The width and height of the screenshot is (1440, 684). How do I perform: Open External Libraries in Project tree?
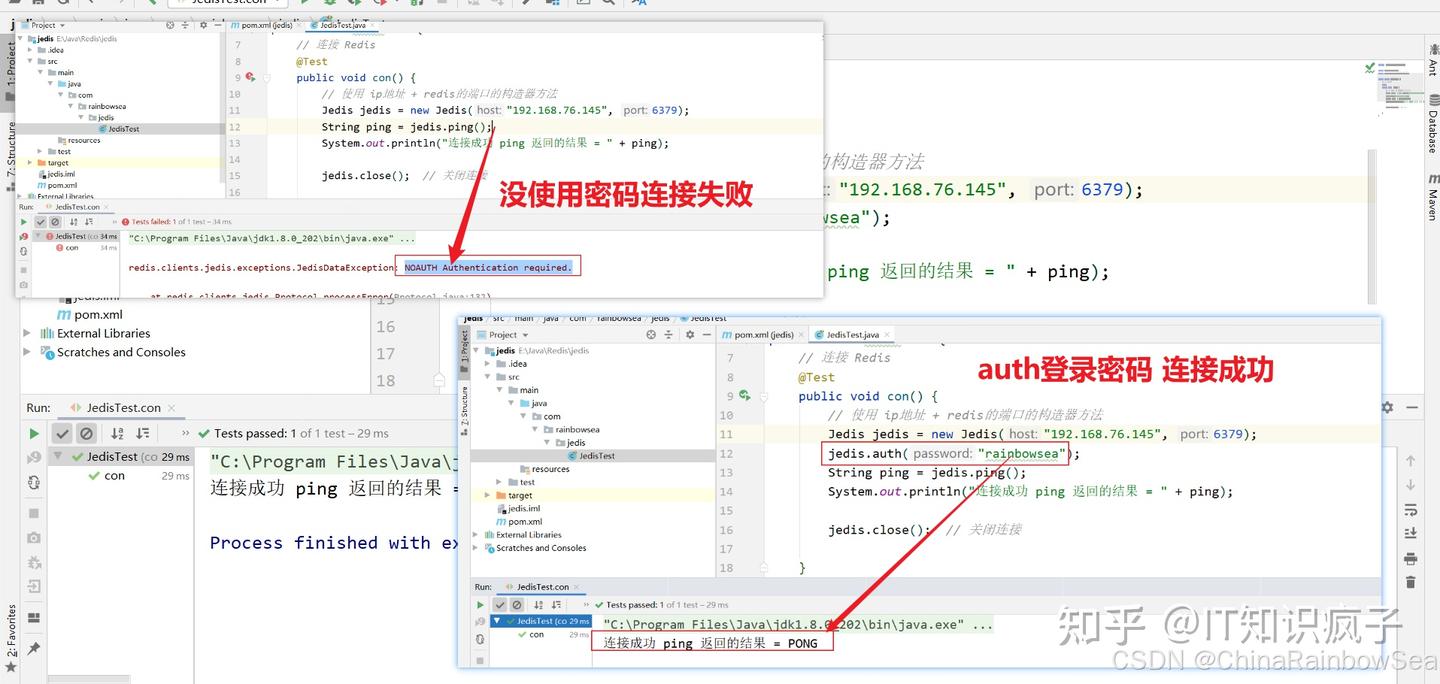click(105, 333)
